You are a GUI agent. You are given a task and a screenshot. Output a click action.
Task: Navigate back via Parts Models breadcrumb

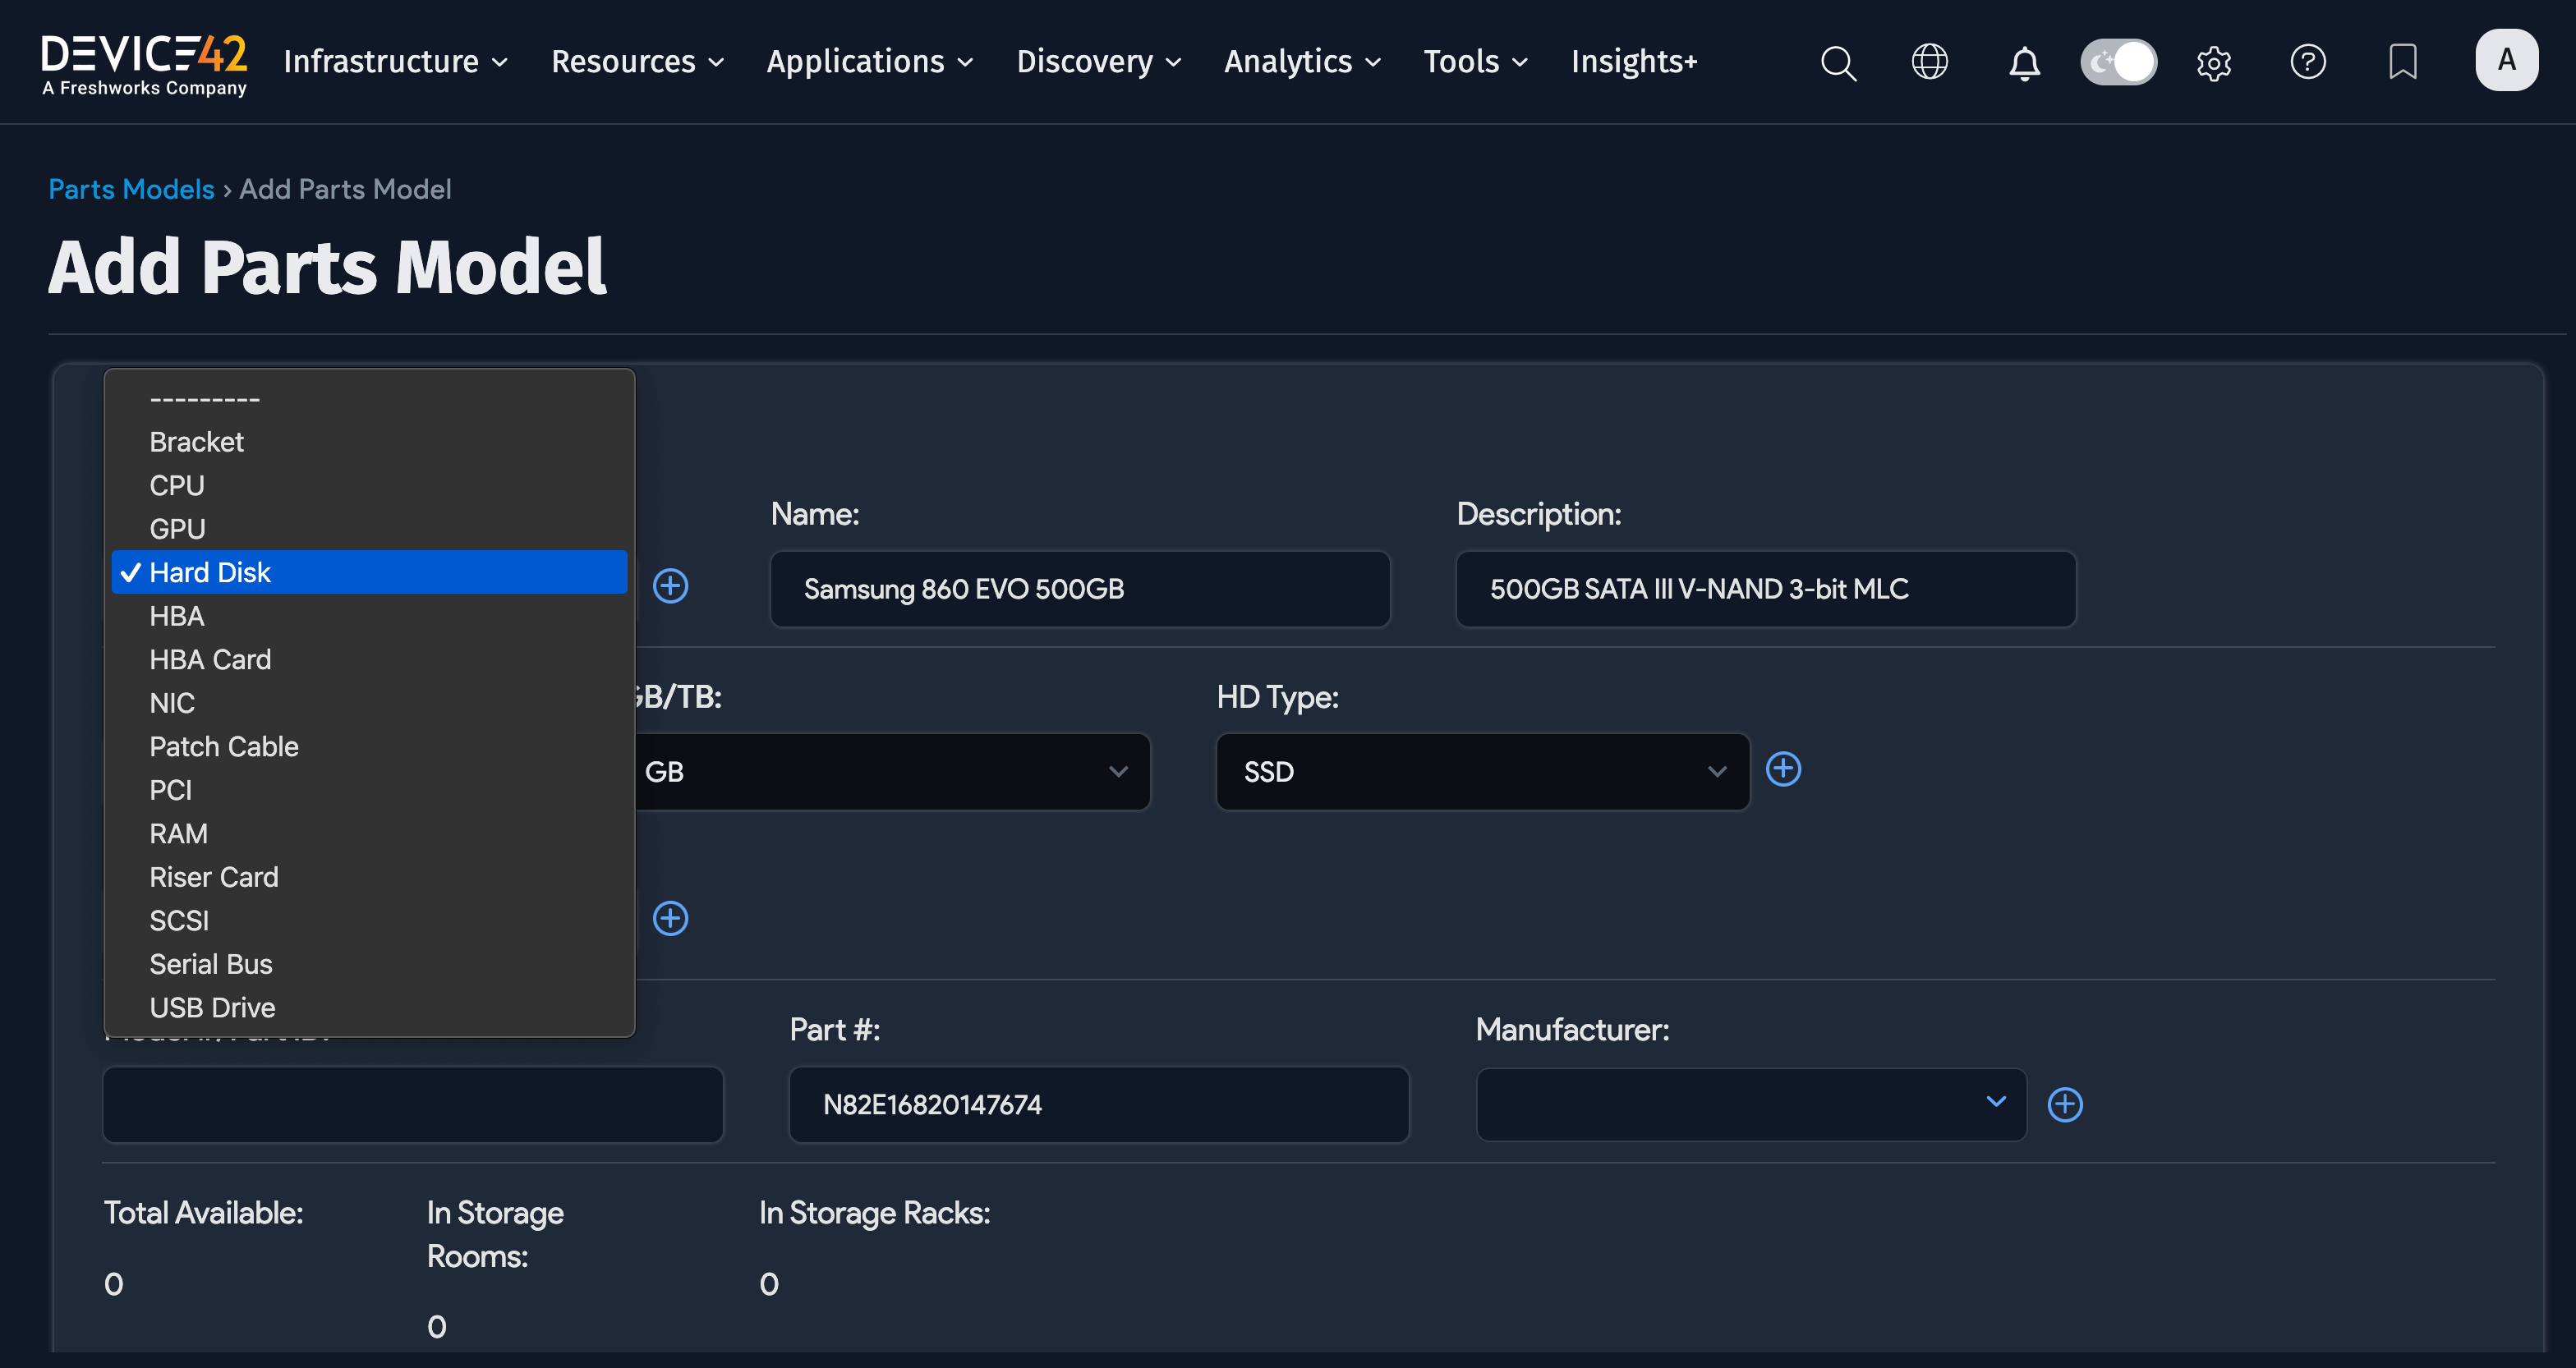tap(131, 189)
